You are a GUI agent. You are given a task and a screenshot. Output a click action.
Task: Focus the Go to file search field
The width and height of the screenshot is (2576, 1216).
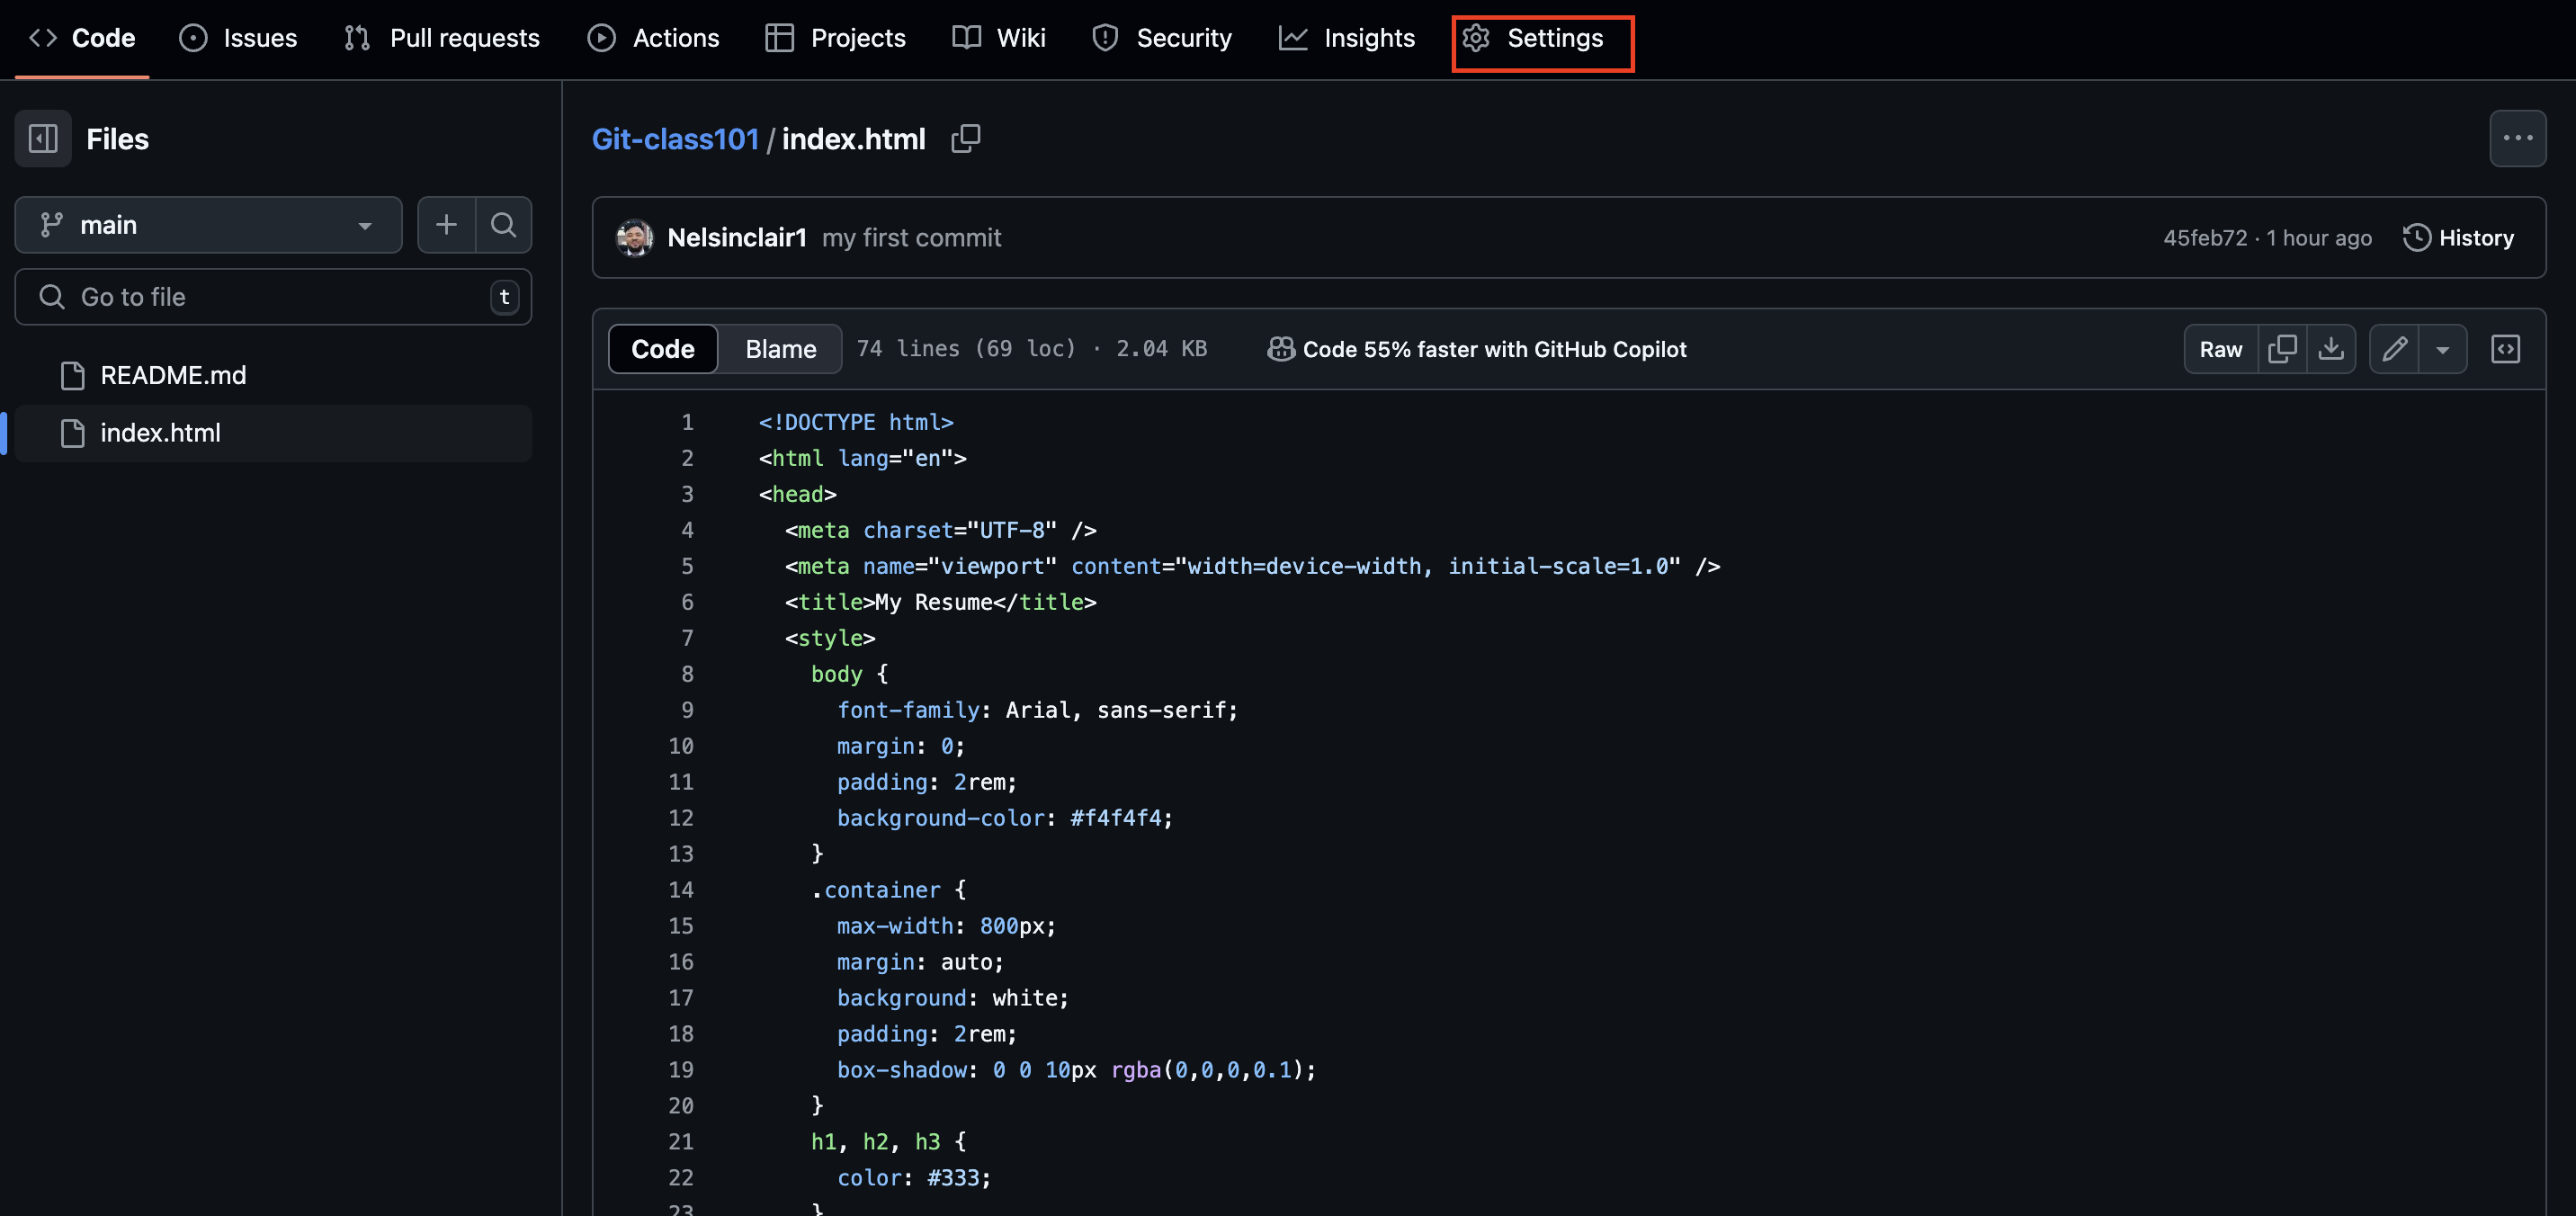point(273,297)
